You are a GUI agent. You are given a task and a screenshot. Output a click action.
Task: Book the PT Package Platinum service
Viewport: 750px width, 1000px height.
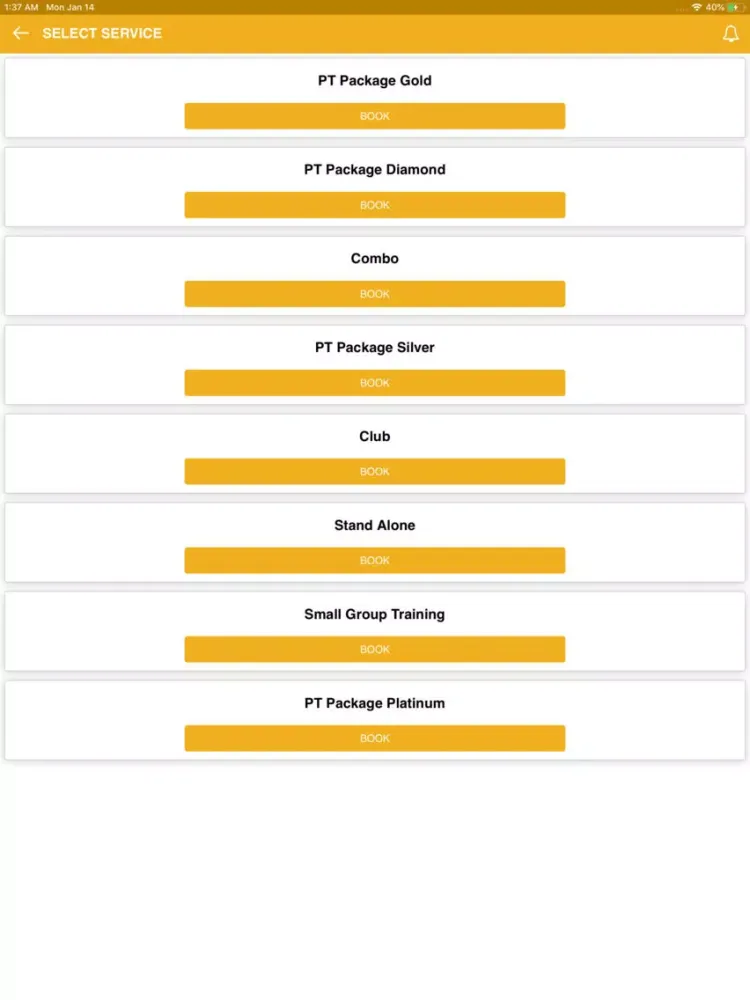(x=375, y=738)
